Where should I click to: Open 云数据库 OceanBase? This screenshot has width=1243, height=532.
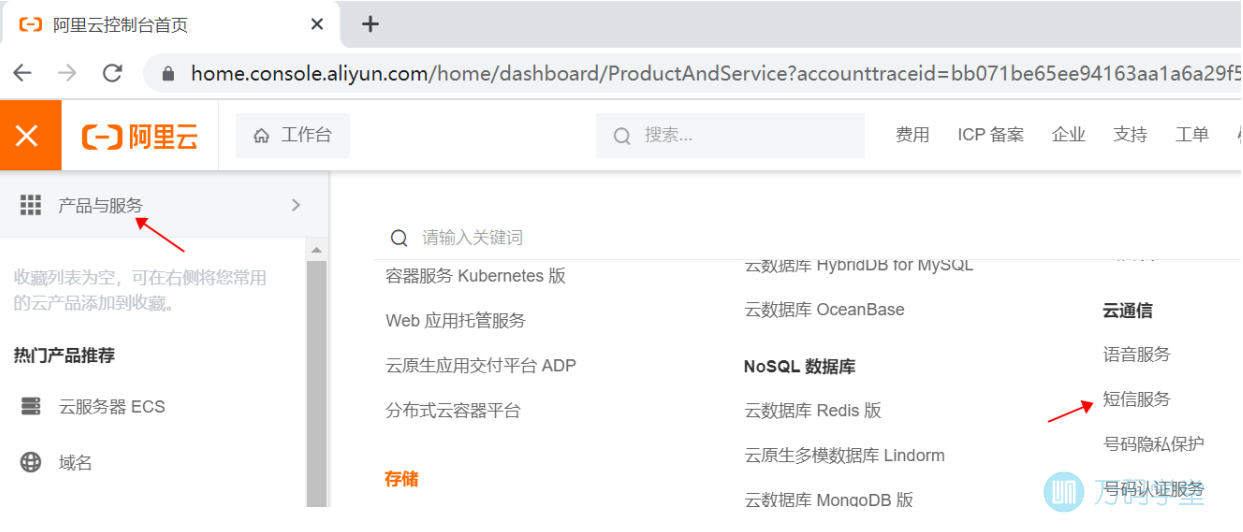point(825,310)
